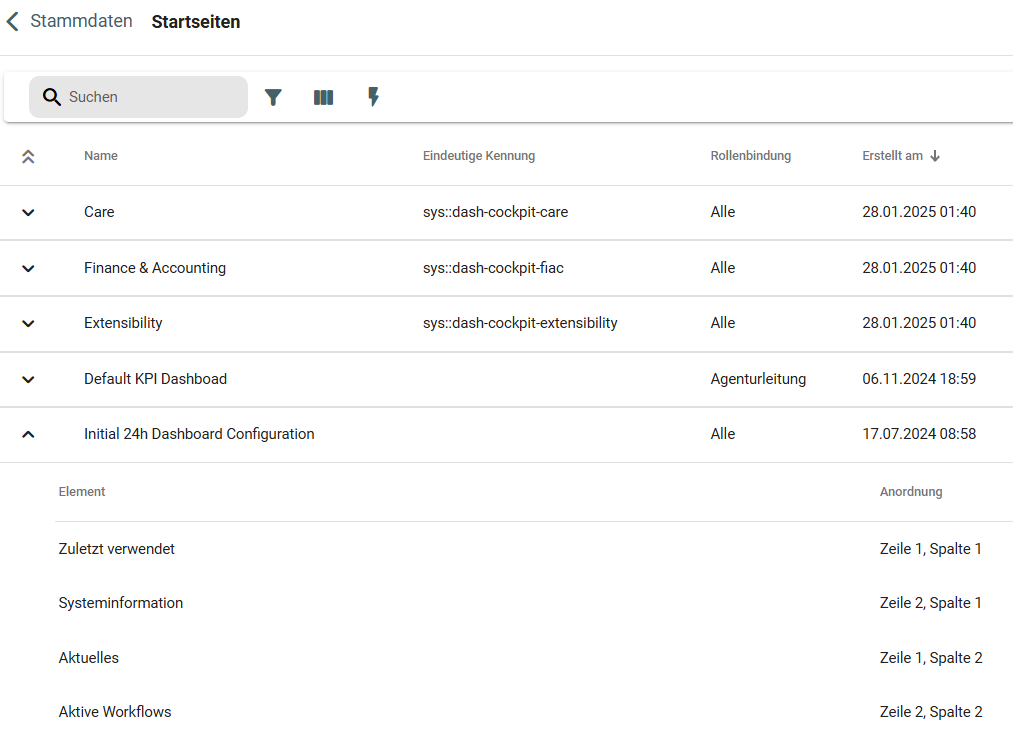1013x755 pixels.
Task: Expand the Default KPI Dashboad row
Action: click(28, 379)
